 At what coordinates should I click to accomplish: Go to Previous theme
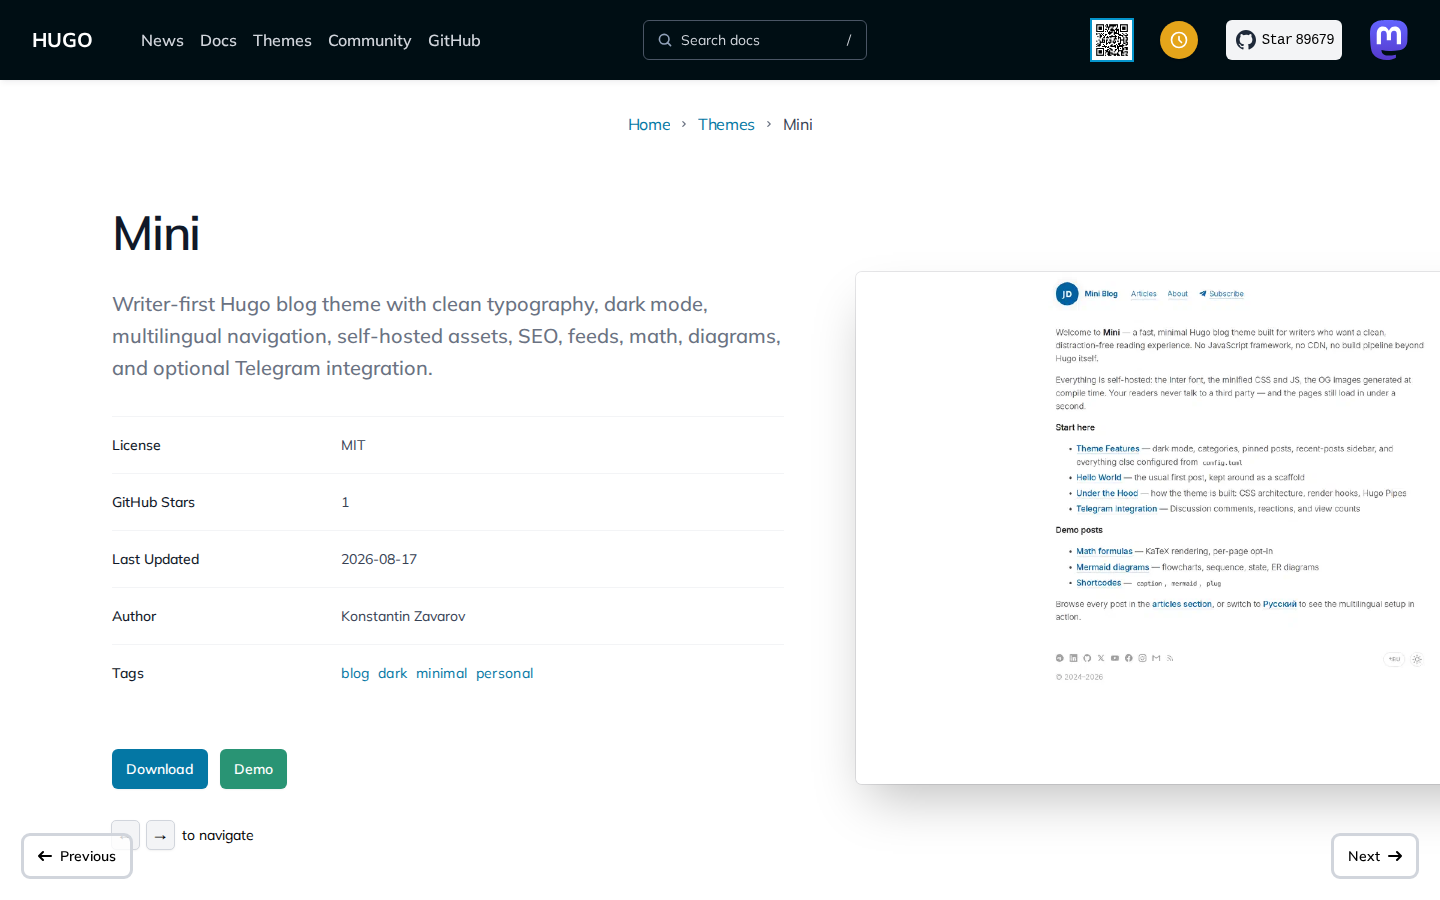pos(77,856)
